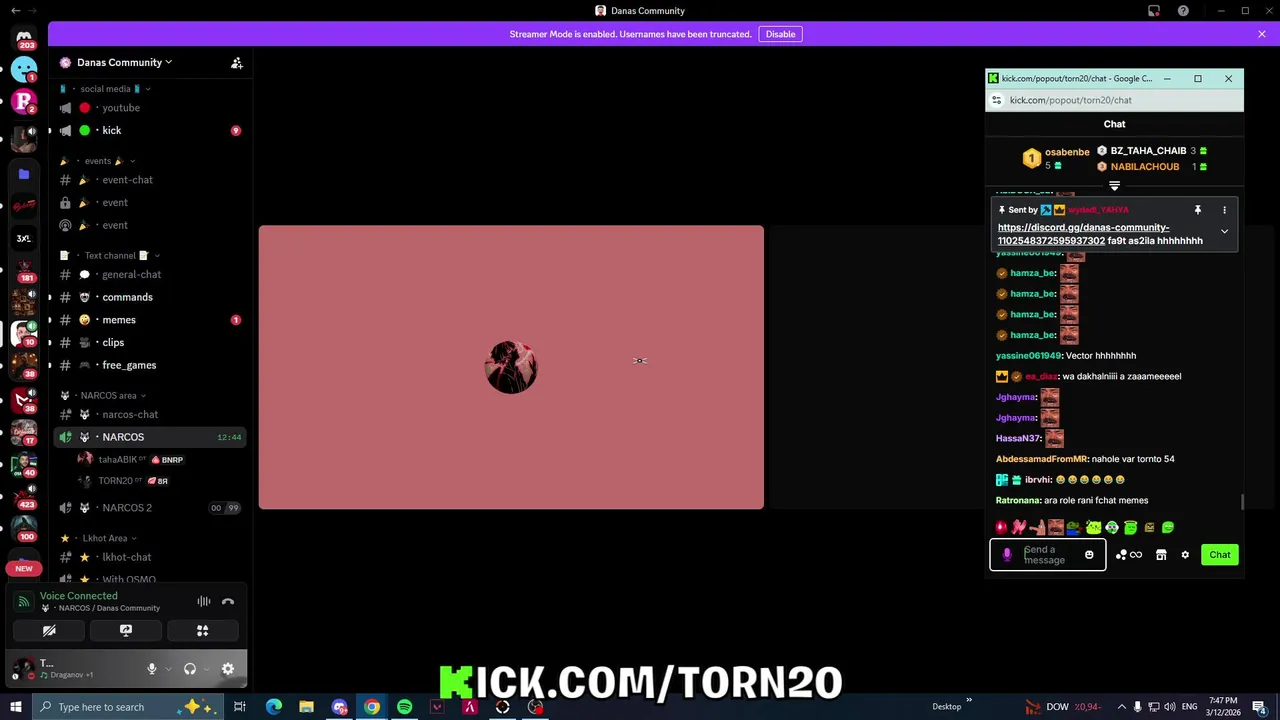Unpin message with the pin icon
The height and width of the screenshot is (720, 1280).
tap(1197, 210)
